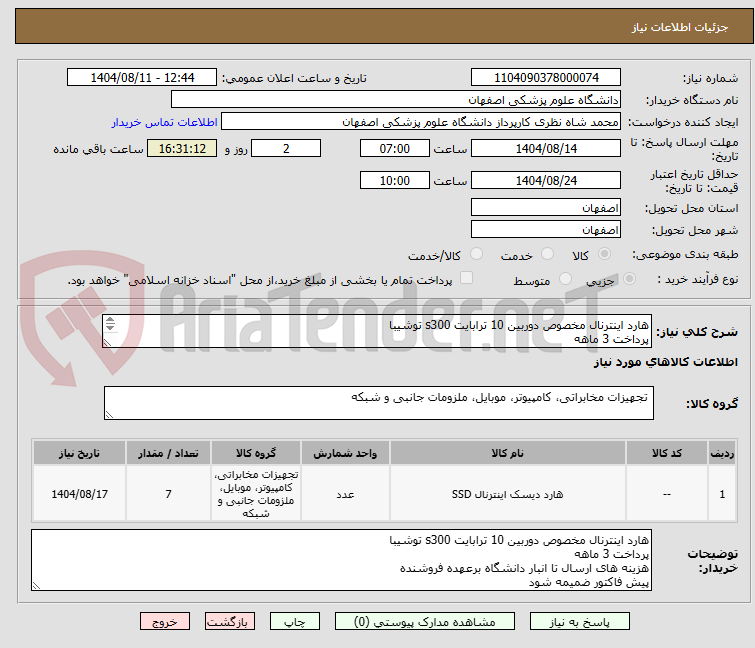Viewport: 755px width, 648px height.
Task: Click the شماره نیاز number field
Action: pos(546,78)
